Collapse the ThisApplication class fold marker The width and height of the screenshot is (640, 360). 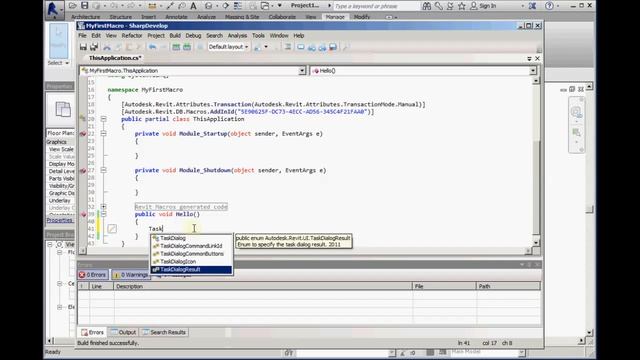point(104,119)
